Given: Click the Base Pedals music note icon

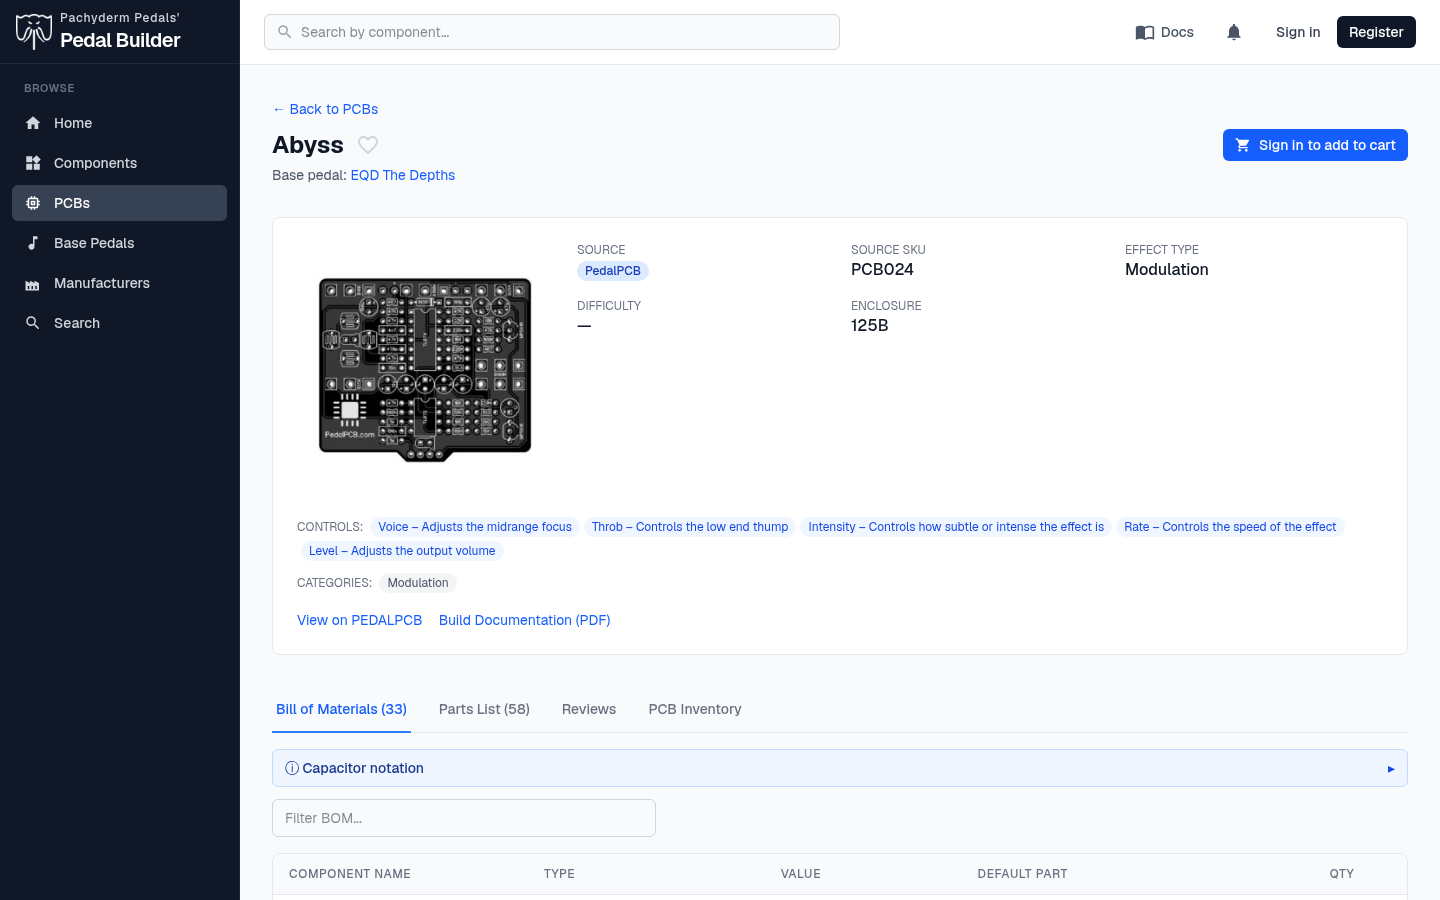Looking at the screenshot, I should [33, 243].
